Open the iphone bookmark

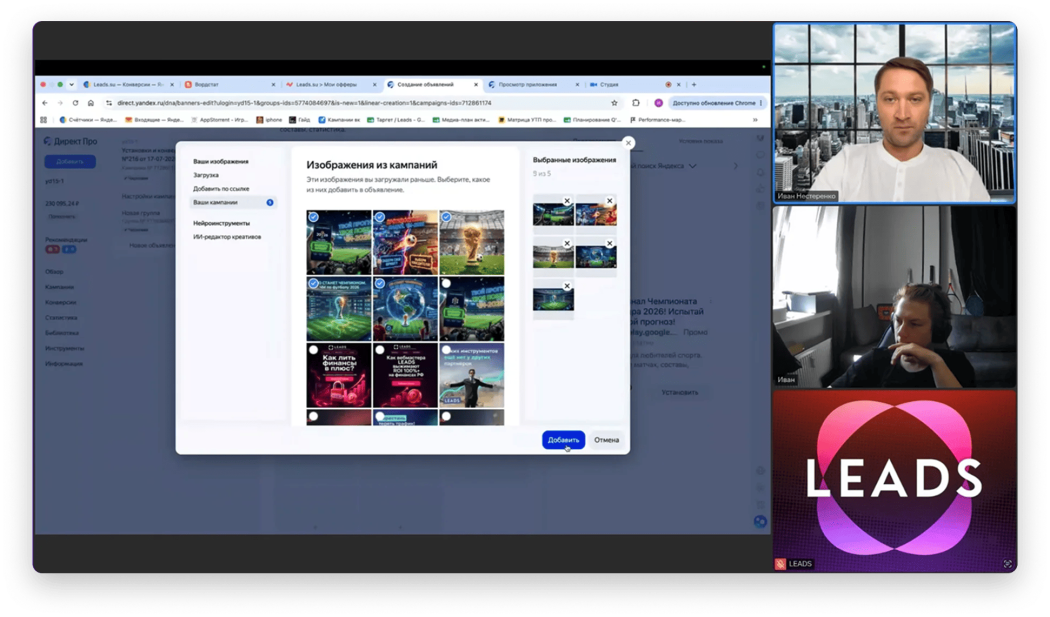point(269,120)
